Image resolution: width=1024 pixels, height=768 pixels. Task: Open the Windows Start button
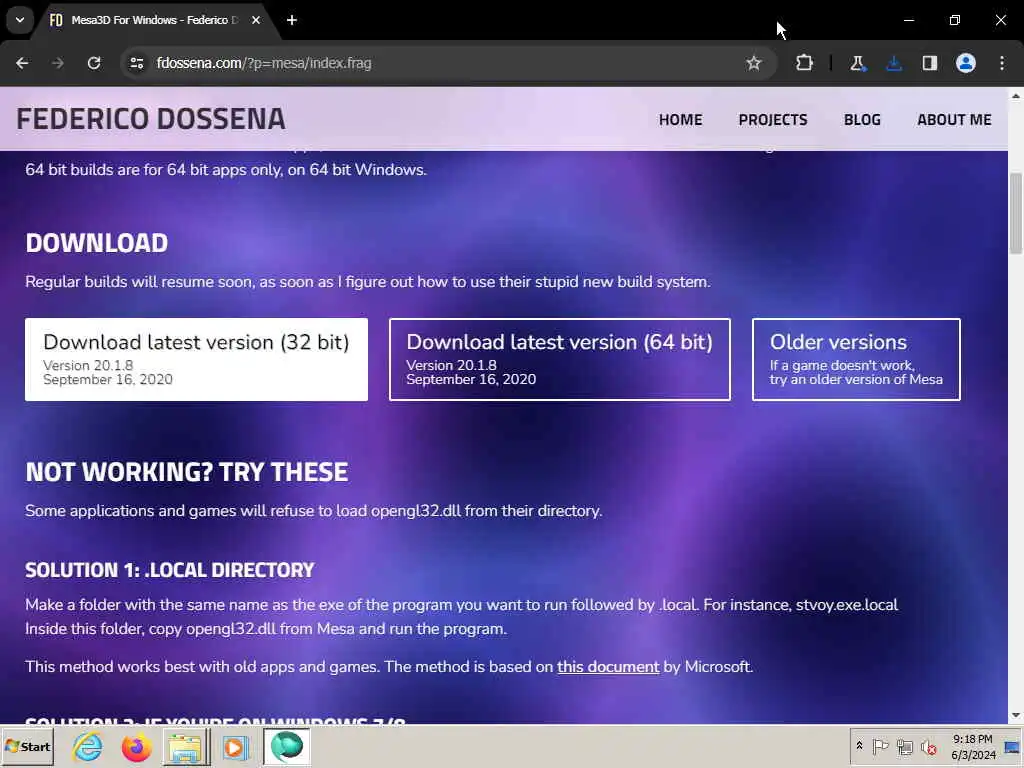(27, 746)
